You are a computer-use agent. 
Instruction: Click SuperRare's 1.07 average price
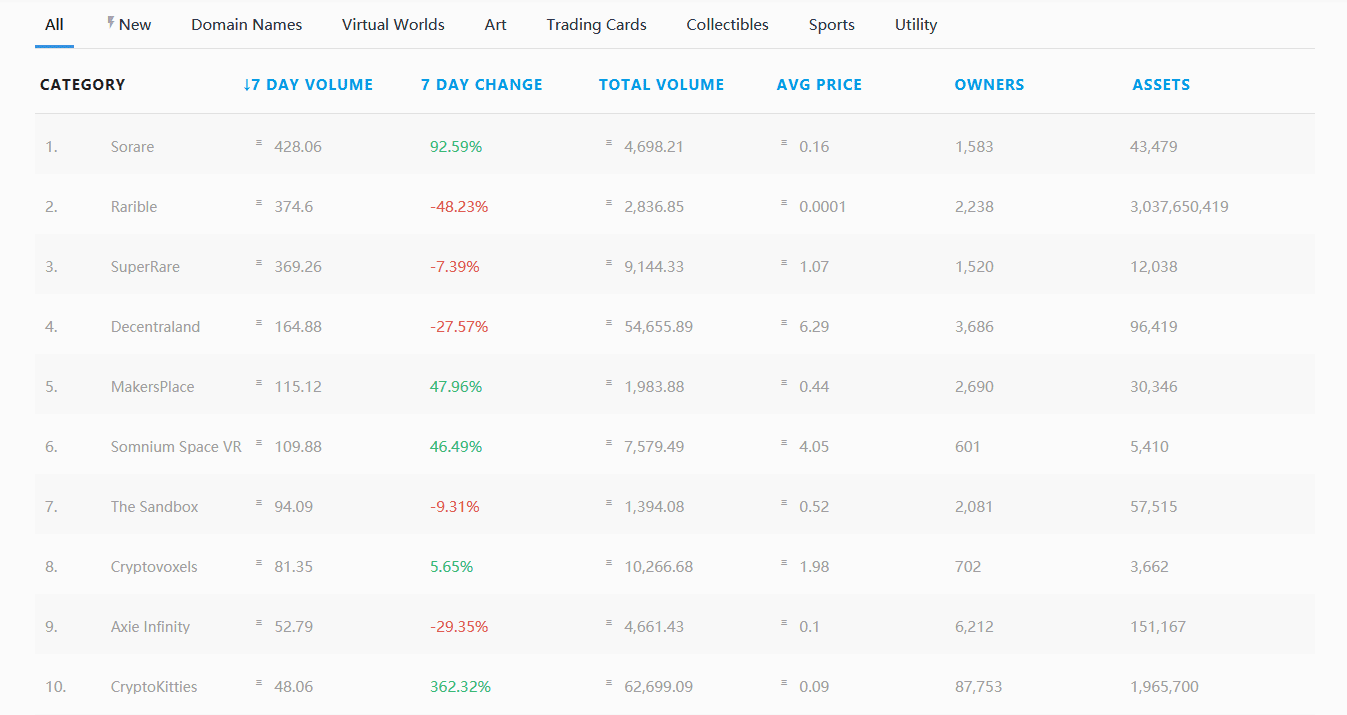[814, 266]
